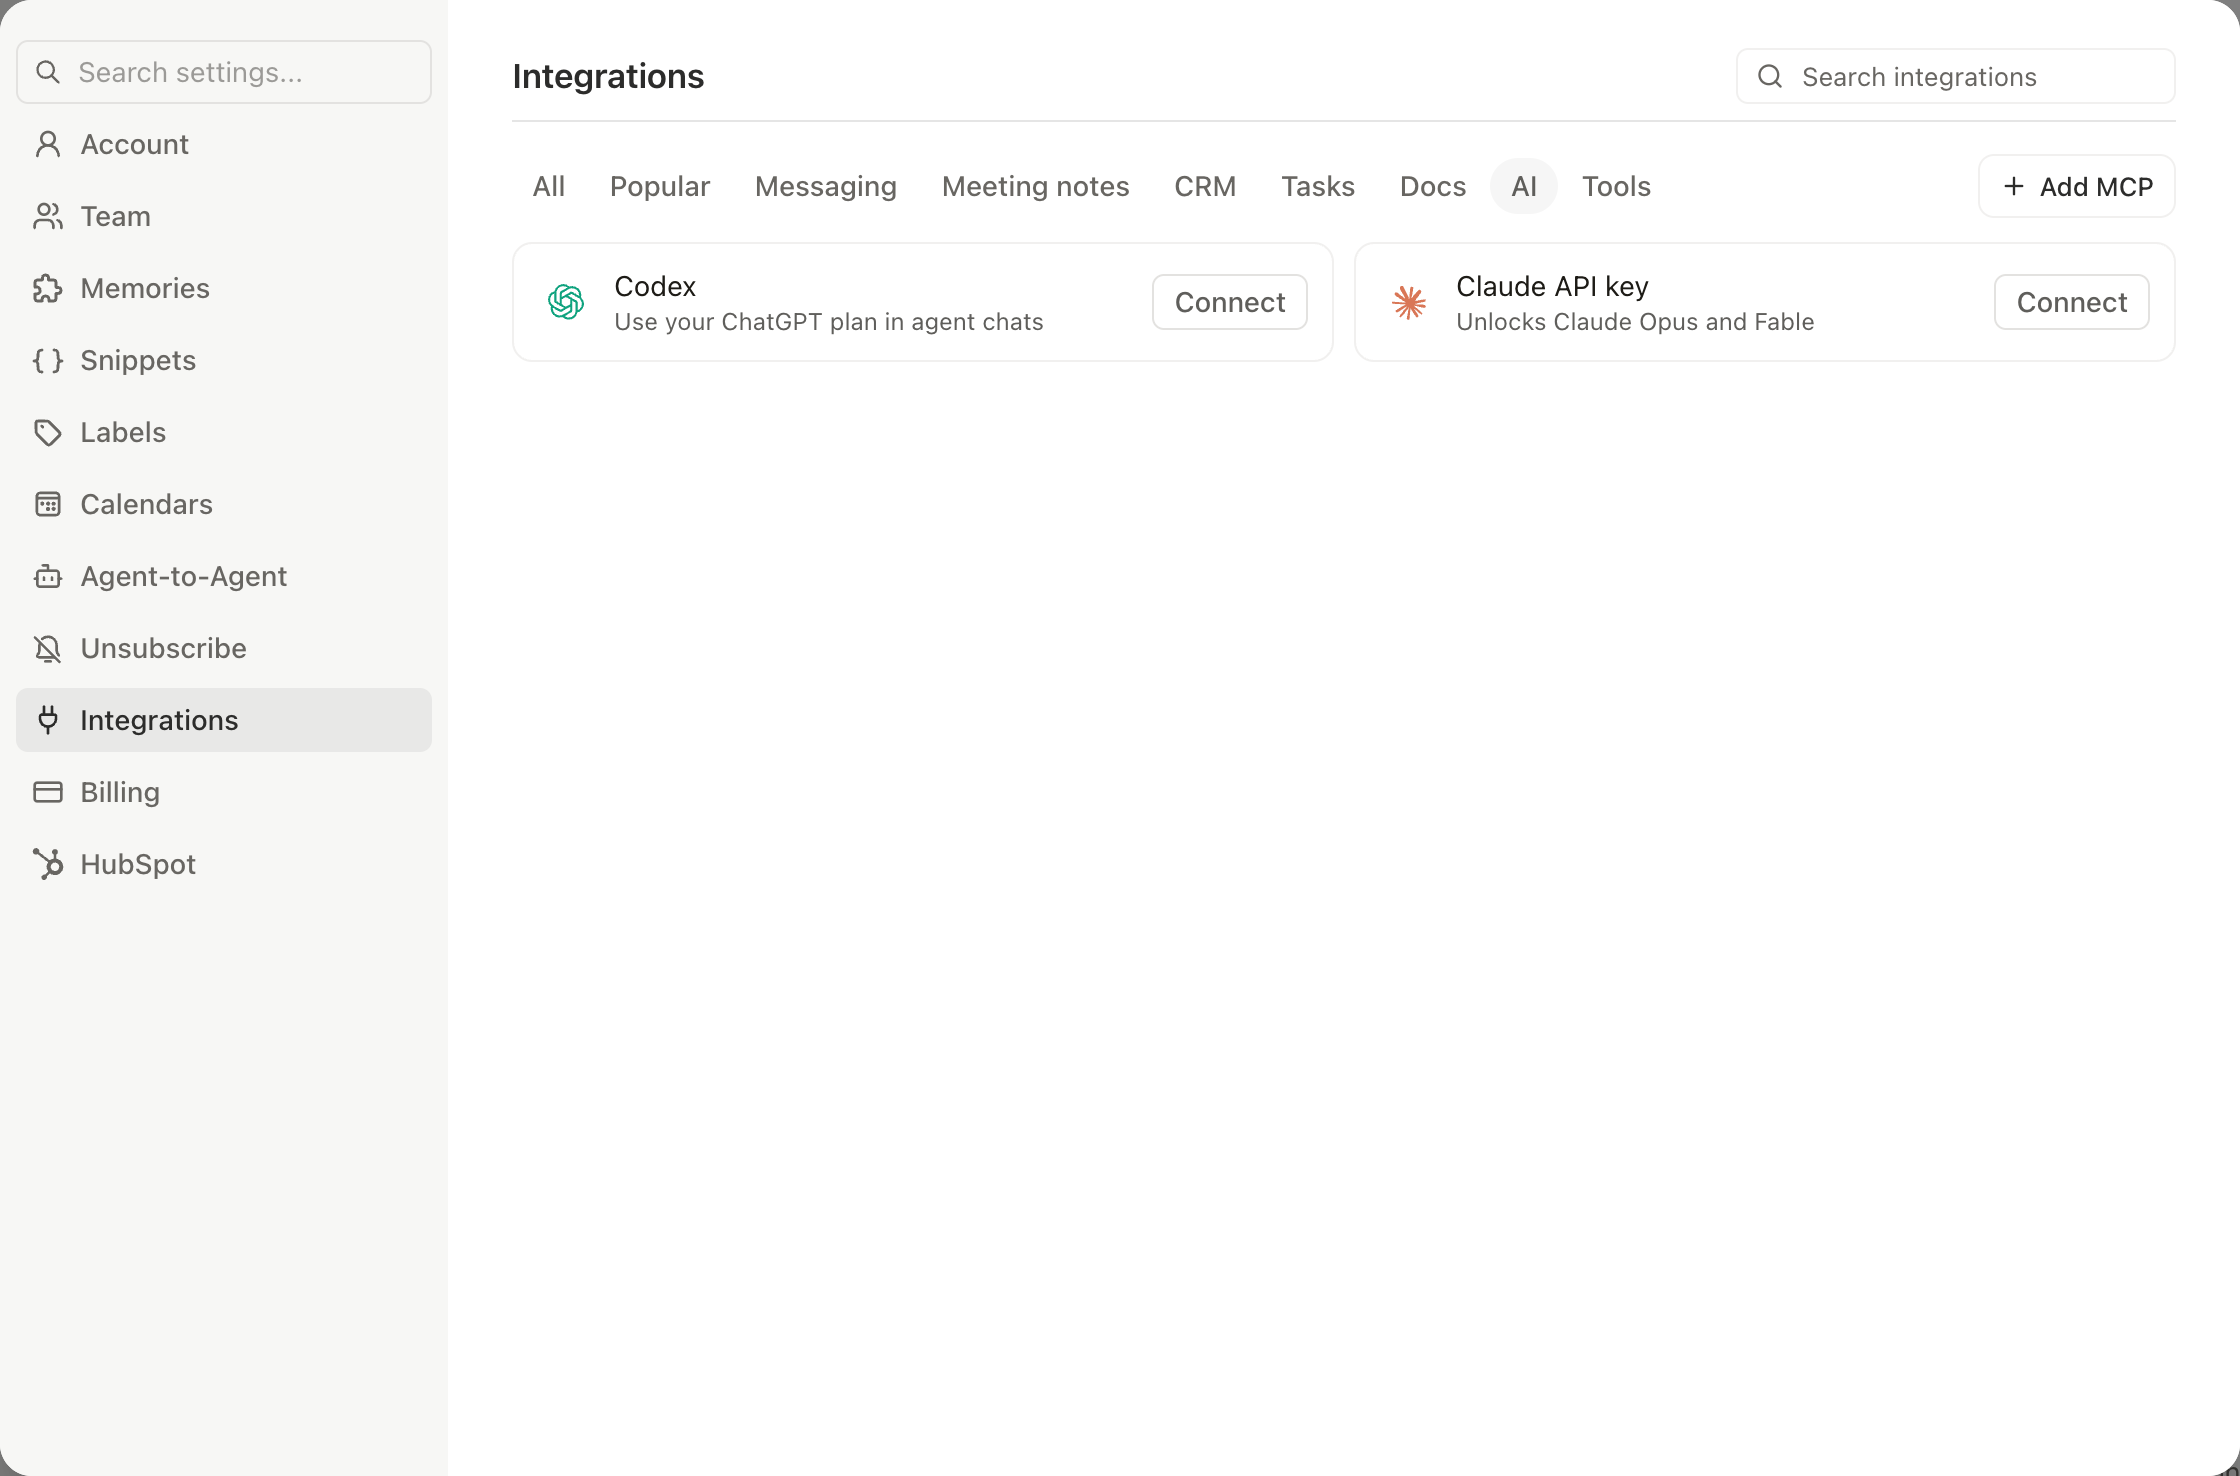
Task: Click the Billing credit card icon
Action: point(48,792)
